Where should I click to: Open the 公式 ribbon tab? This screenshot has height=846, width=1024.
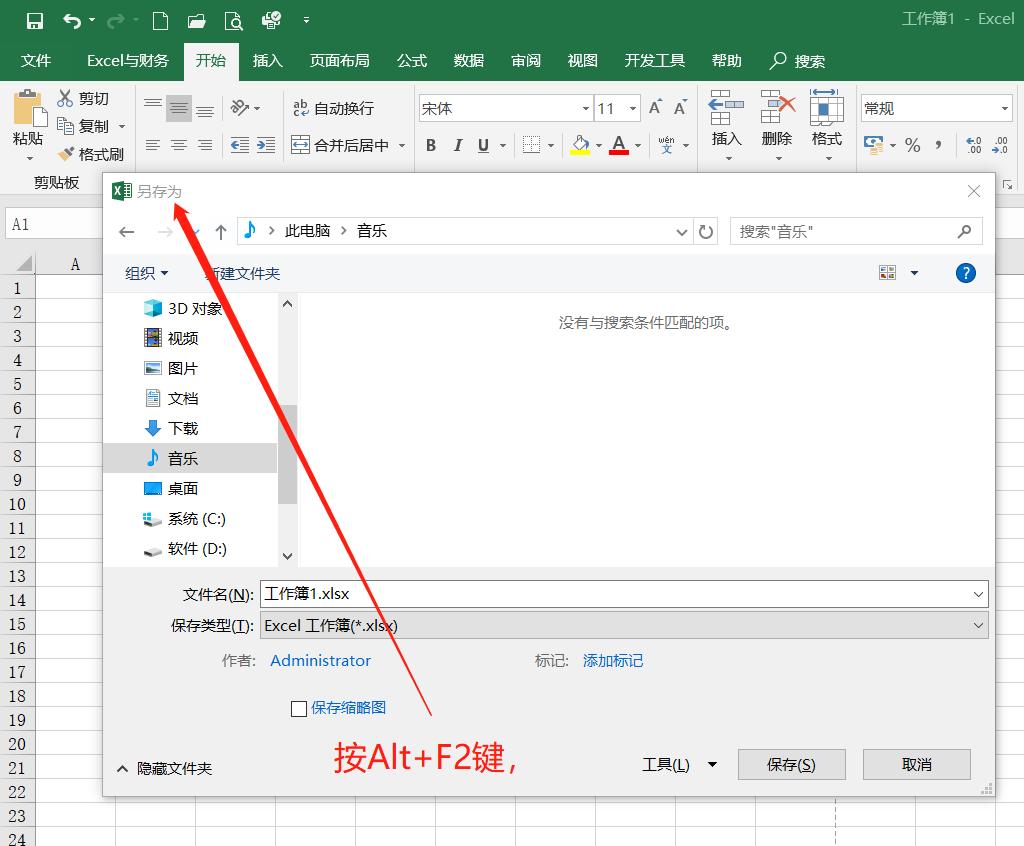click(411, 61)
